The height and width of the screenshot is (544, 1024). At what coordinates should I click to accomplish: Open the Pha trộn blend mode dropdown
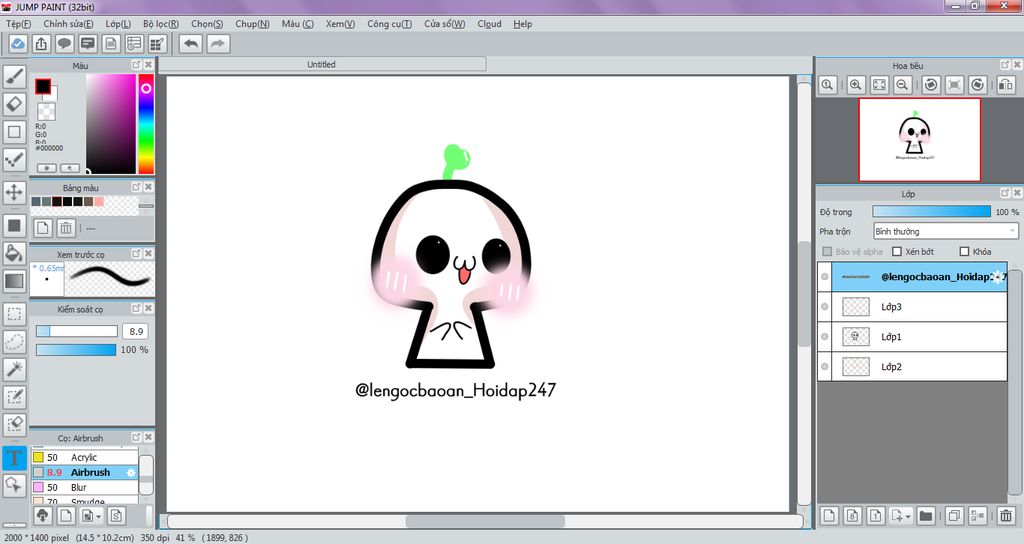[x=946, y=231]
